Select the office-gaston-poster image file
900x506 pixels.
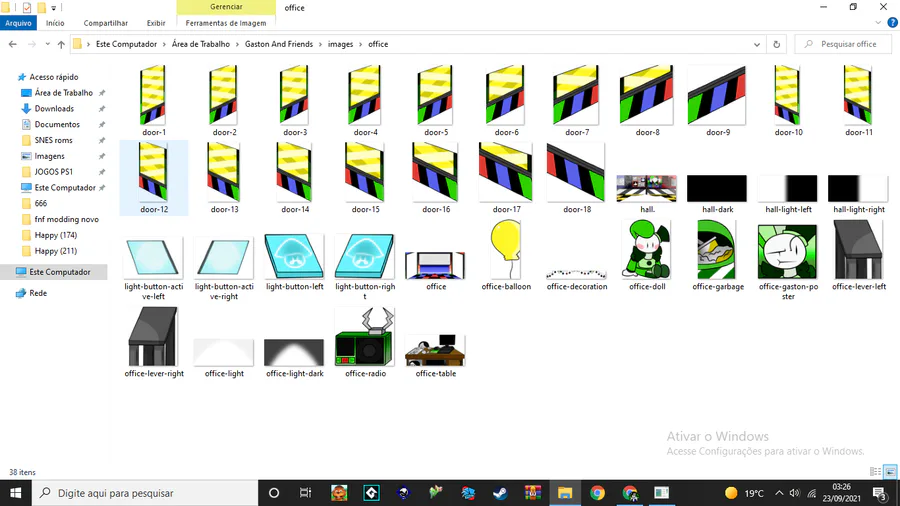(x=788, y=261)
